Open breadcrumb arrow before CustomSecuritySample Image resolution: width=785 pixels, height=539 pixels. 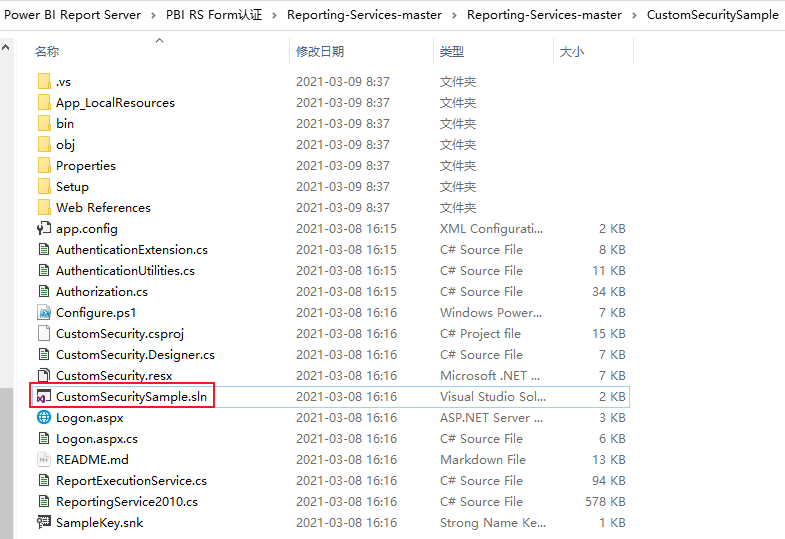(634, 16)
